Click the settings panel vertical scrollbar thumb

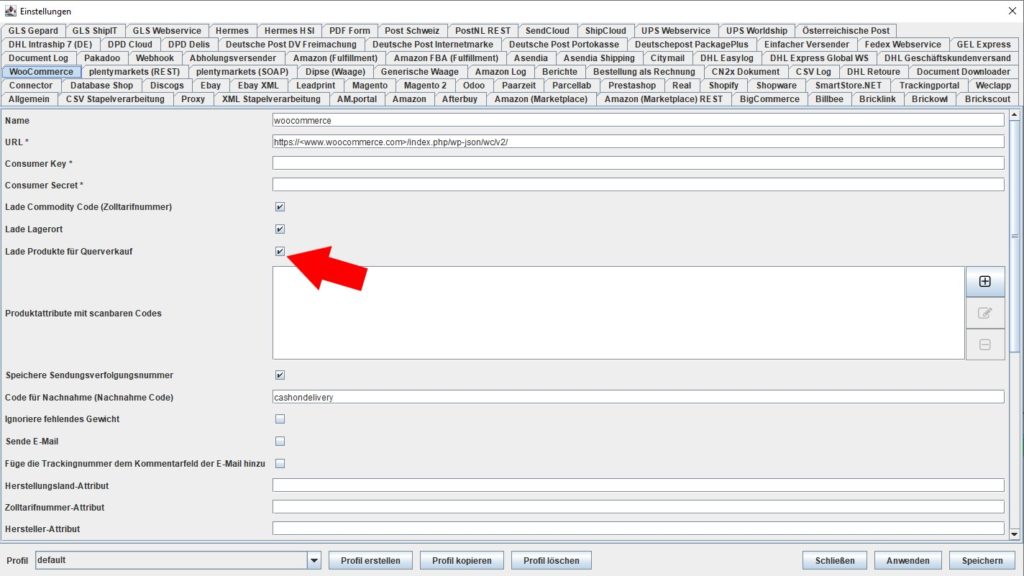click(x=1014, y=236)
